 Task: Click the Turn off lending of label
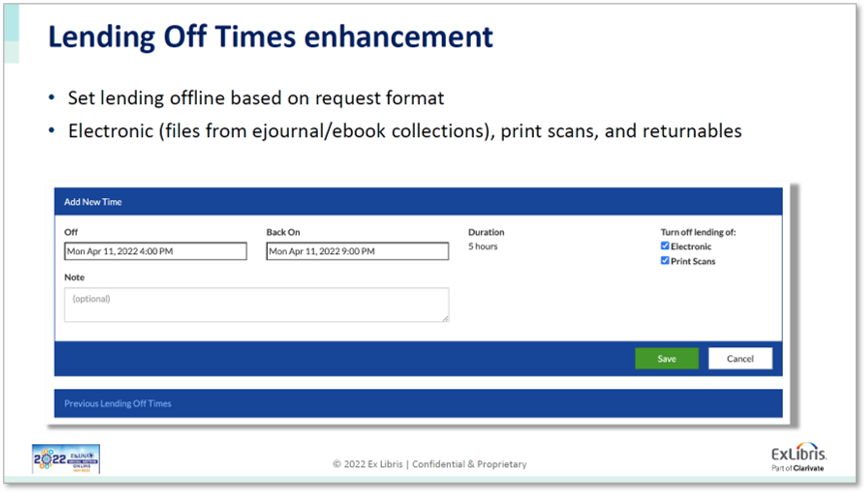(x=697, y=232)
